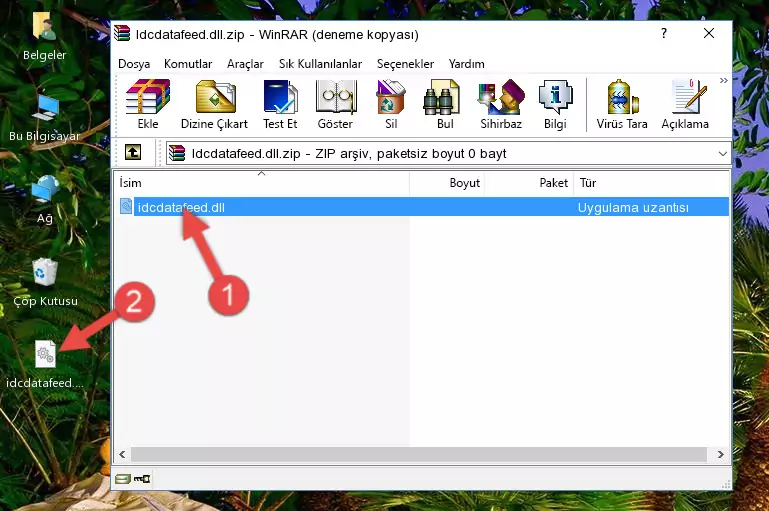The height and width of the screenshot is (511, 769).
Task: Click the idcdatafeed.dll file icon in list
Action: tap(126, 207)
